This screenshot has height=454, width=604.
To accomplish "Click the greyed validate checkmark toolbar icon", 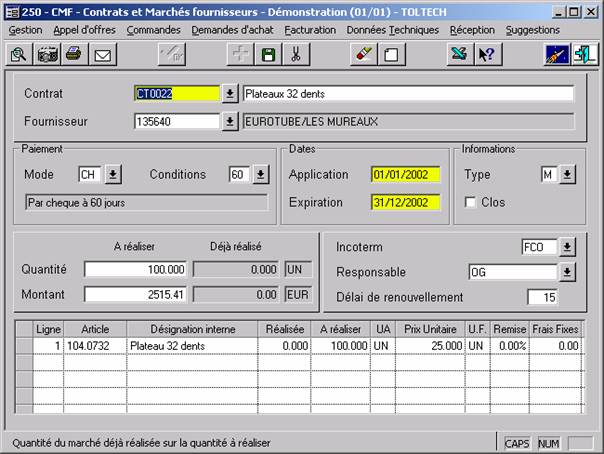I will point(172,54).
